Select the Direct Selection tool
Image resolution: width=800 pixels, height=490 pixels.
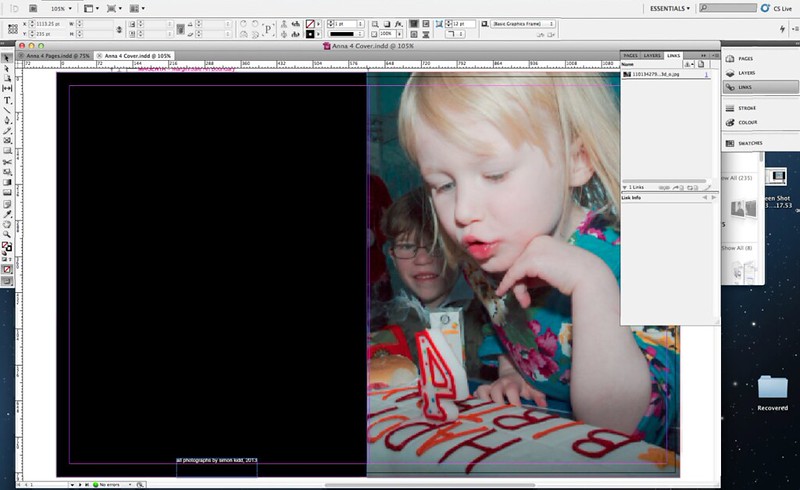click(x=7, y=68)
